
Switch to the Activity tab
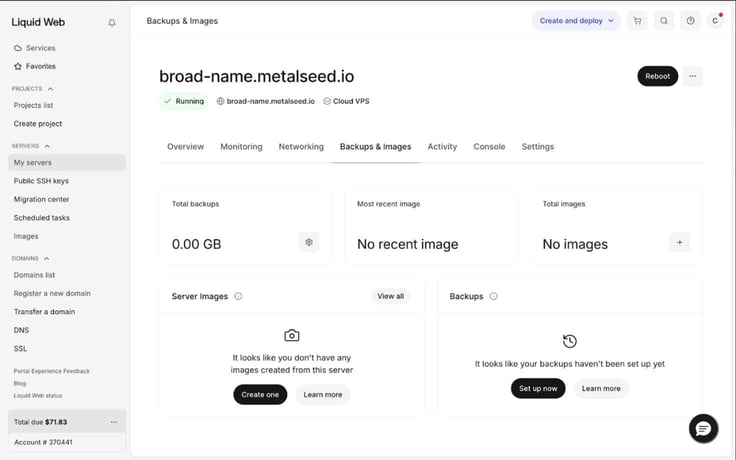[442, 146]
